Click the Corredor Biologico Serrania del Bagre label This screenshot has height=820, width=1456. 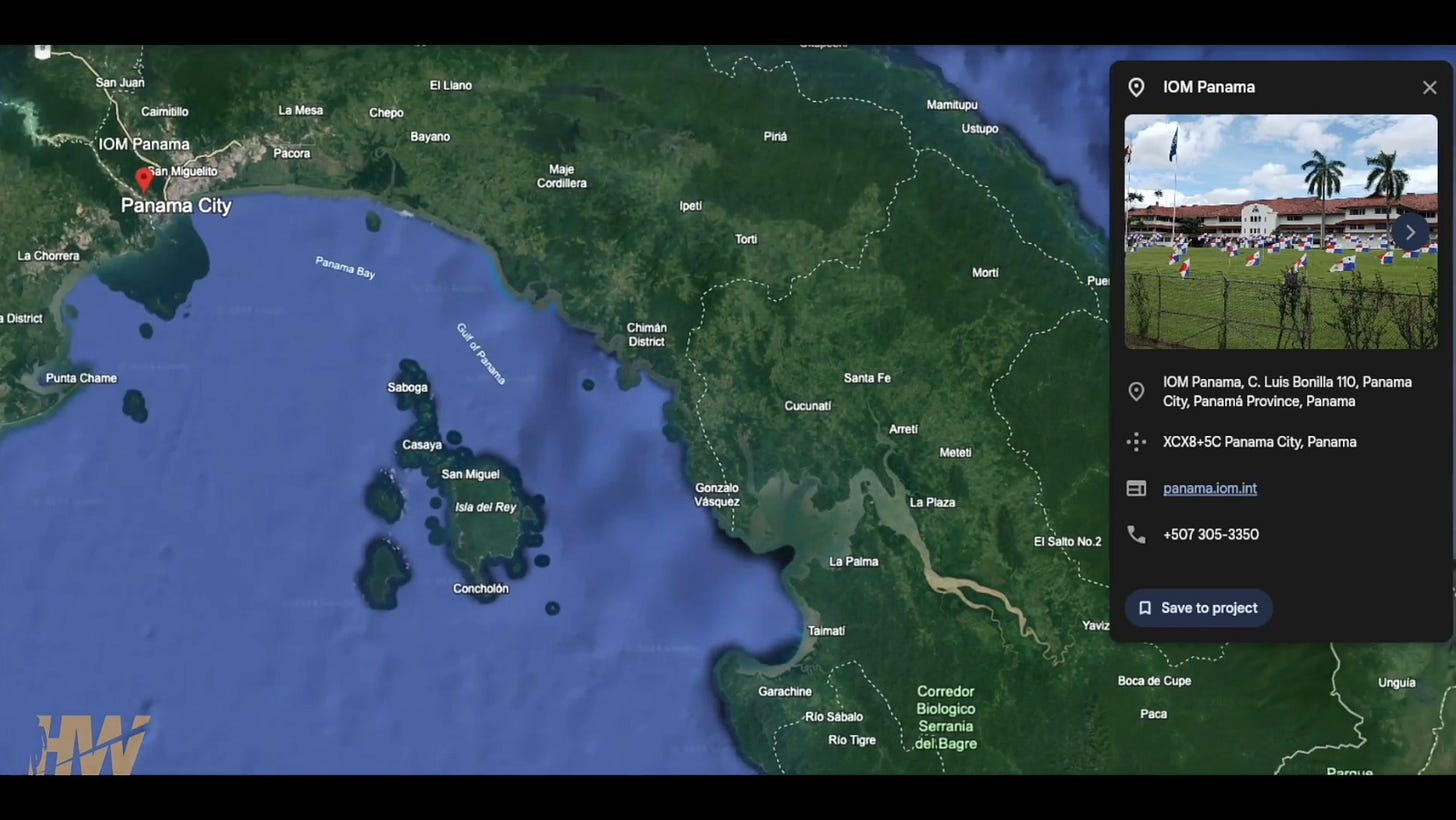(946, 717)
